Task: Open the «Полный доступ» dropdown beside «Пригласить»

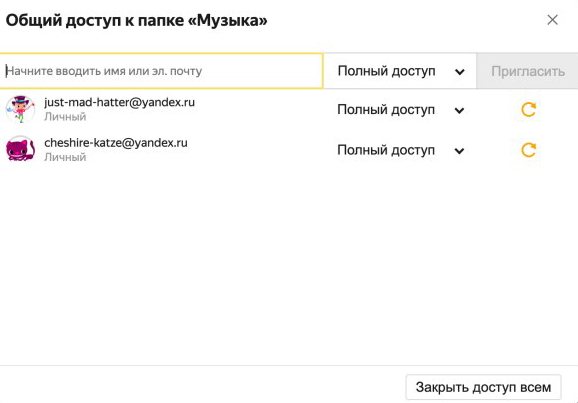Action: [x=400, y=71]
